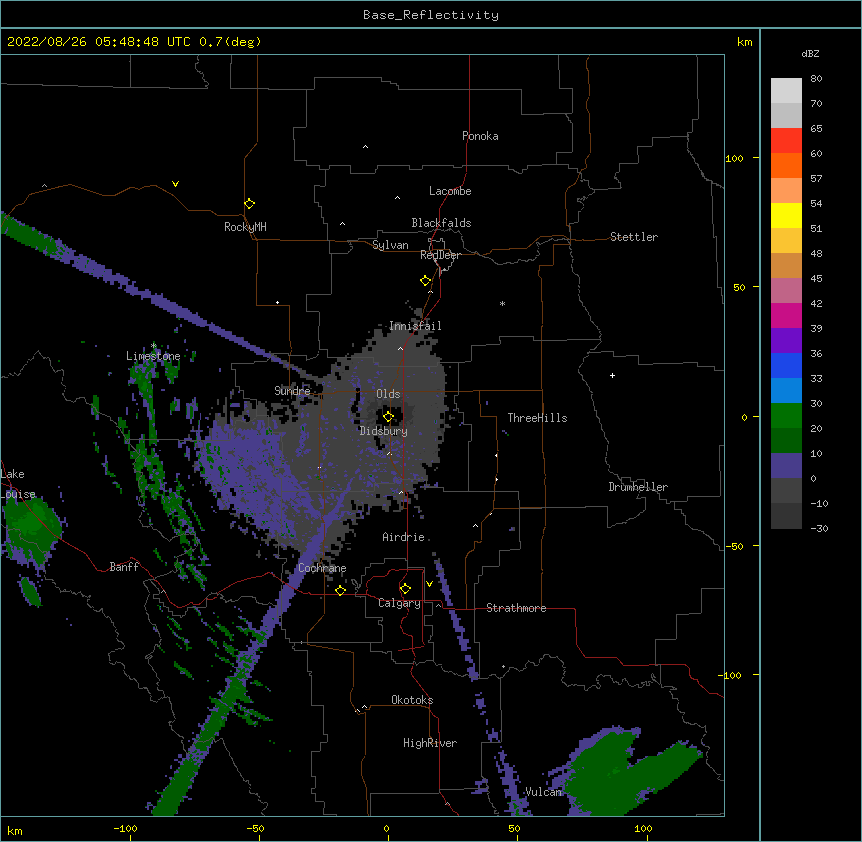Click the Olds town label
Viewport: 862px width, 842px height.
(x=388, y=394)
